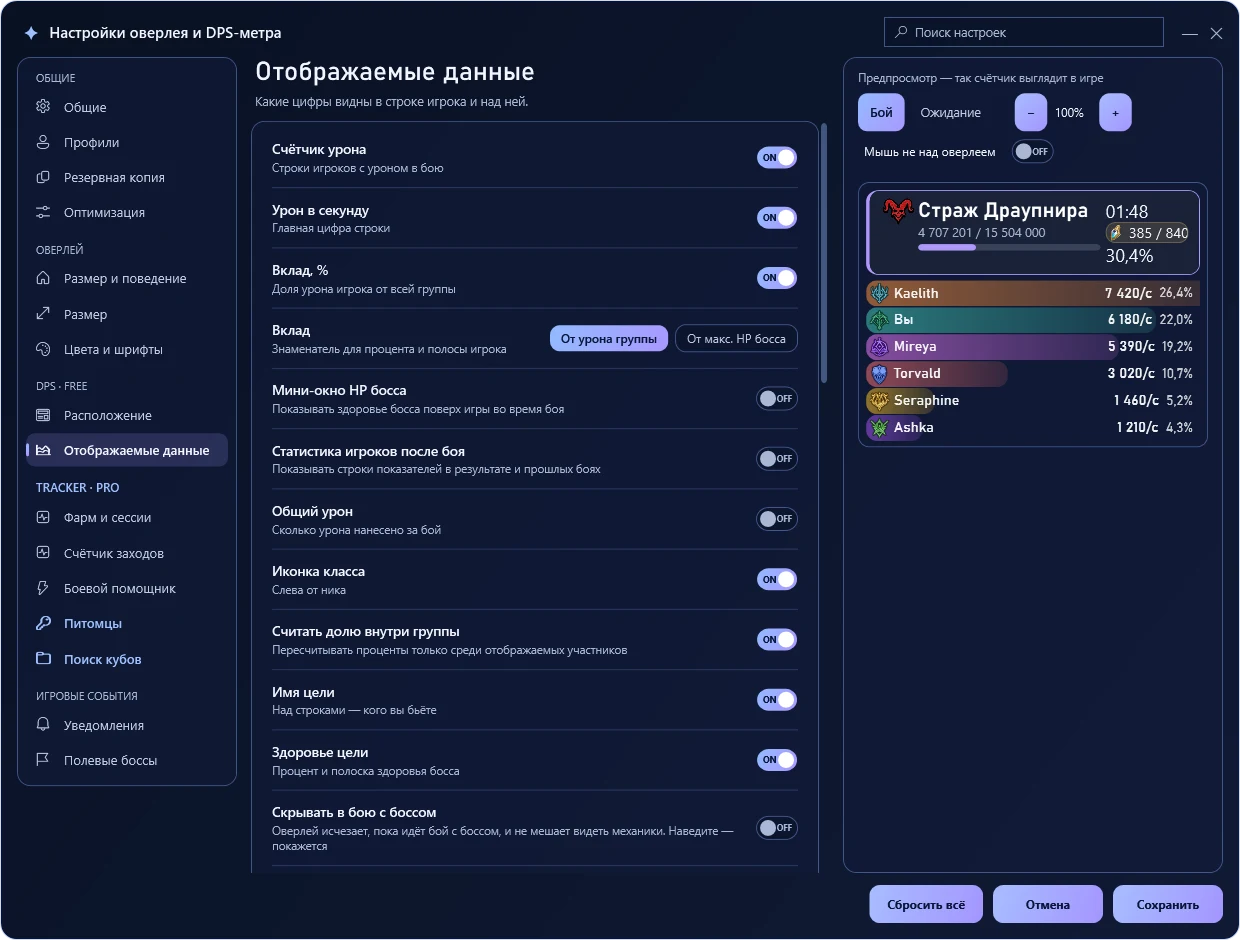Enable the Мини-окно HP босса toggle
This screenshot has width=1240, height=940.
tap(777, 398)
